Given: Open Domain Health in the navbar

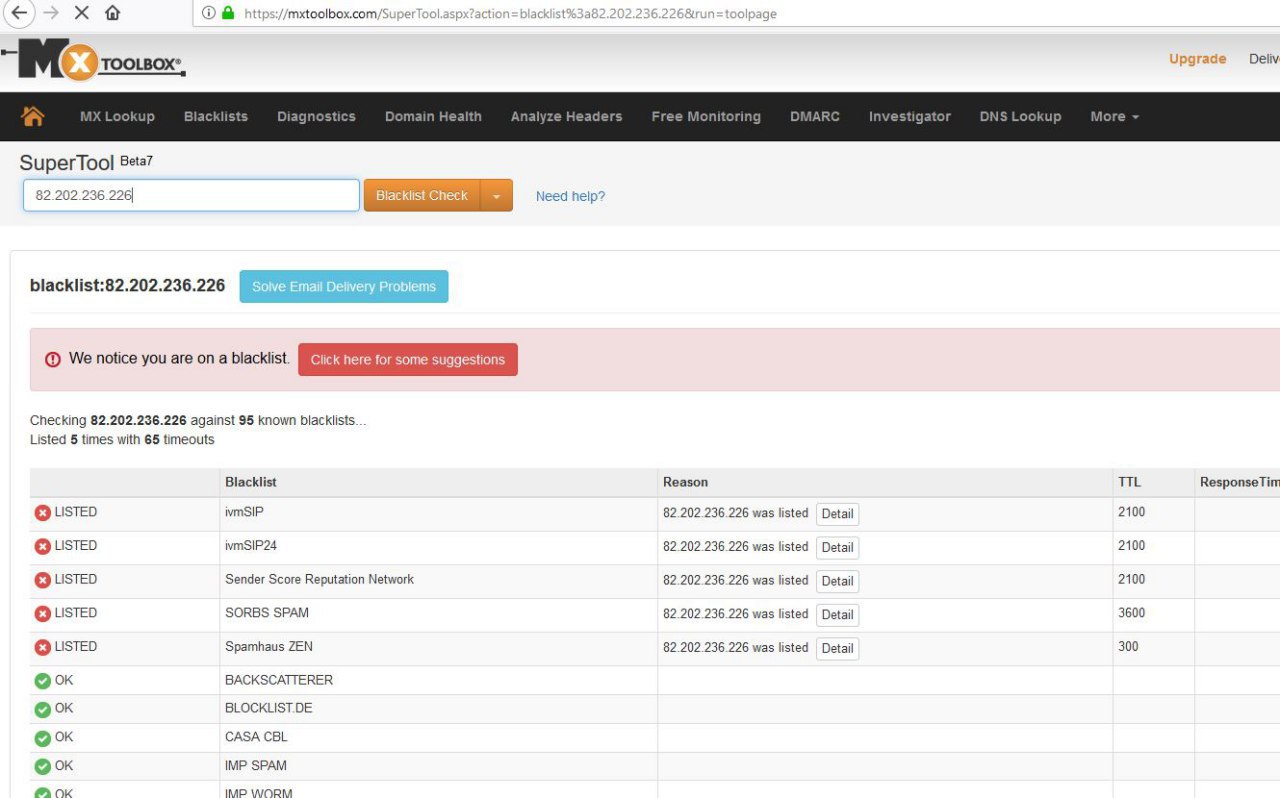Looking at the screenshot, I should (433, 116).
